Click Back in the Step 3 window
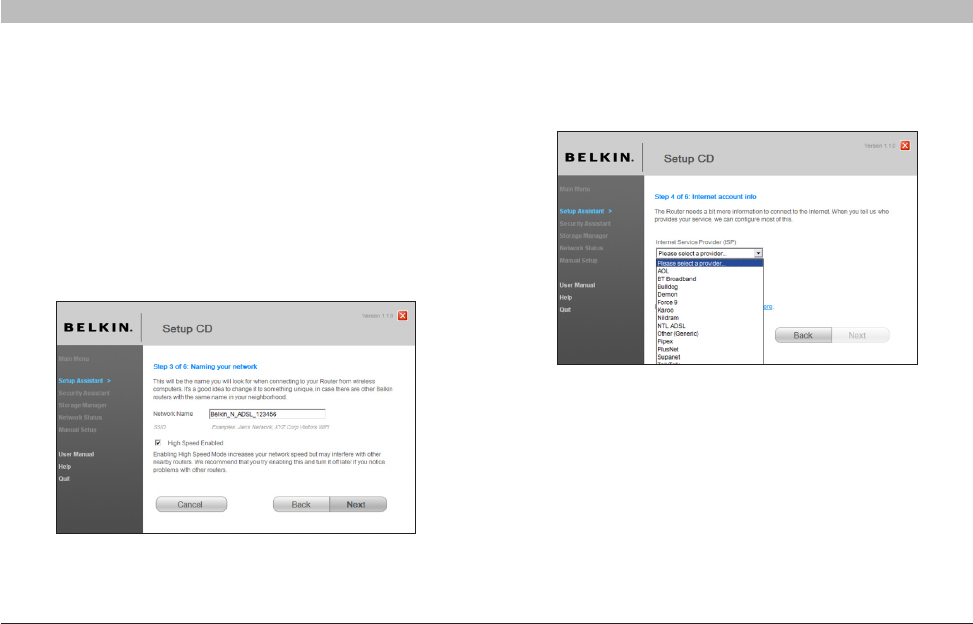The image size is (973, 624). (x=302, y=504)
